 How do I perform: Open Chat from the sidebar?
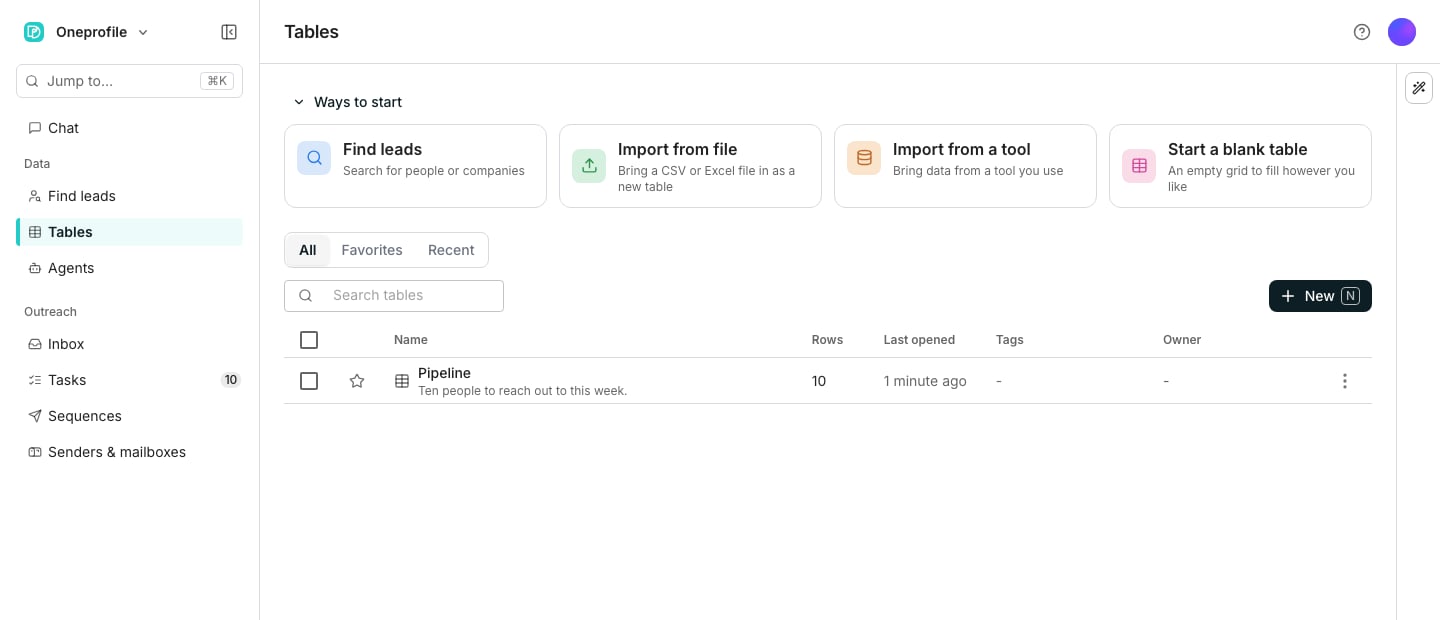coord(129,128)
